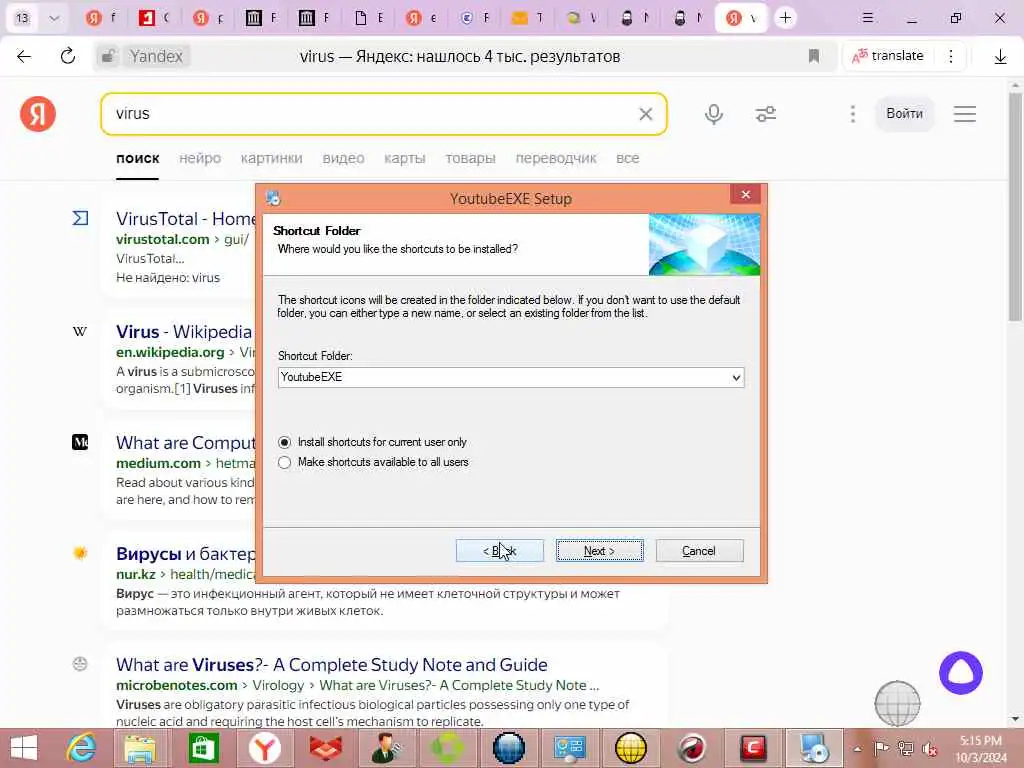Open the tab list chevron dropdown
The height and width of the screenshot is (768, 1024).
coord(54,18)
